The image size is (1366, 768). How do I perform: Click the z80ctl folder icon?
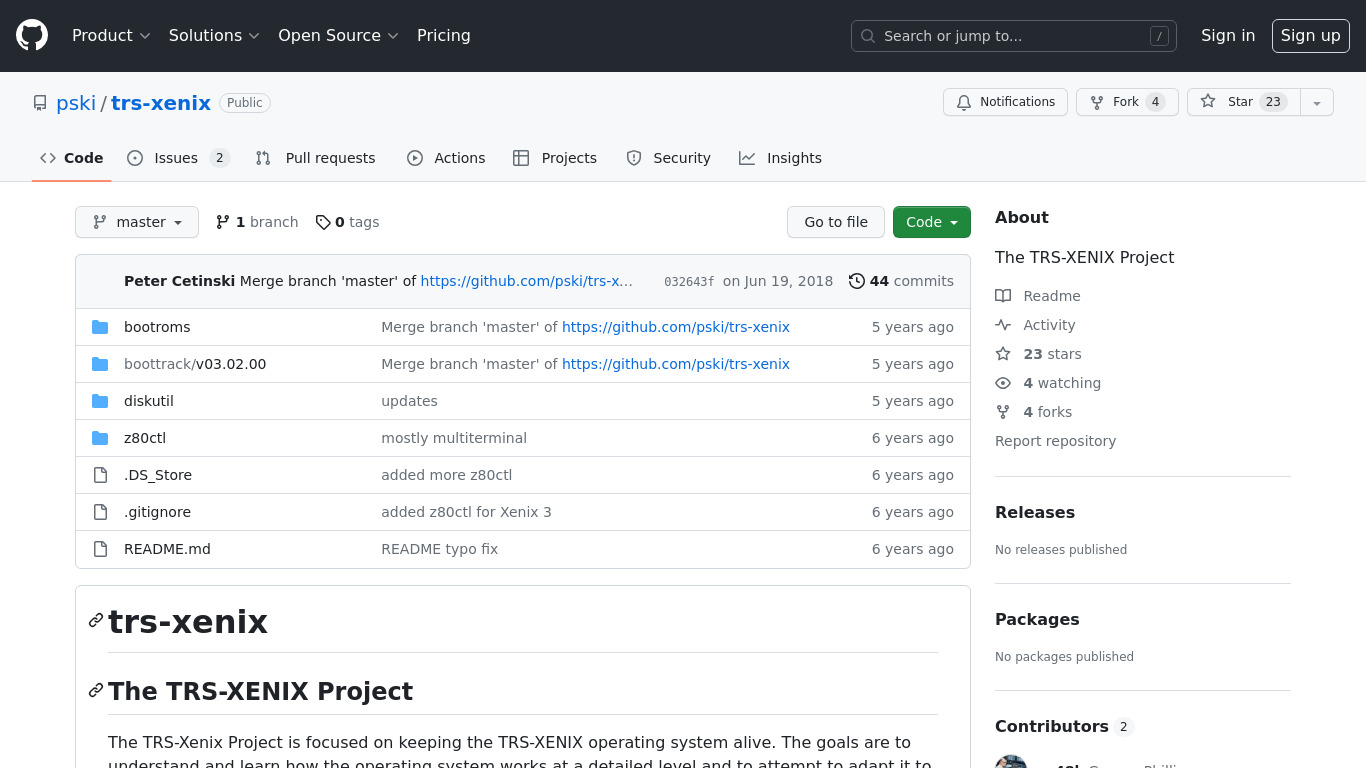100,438
